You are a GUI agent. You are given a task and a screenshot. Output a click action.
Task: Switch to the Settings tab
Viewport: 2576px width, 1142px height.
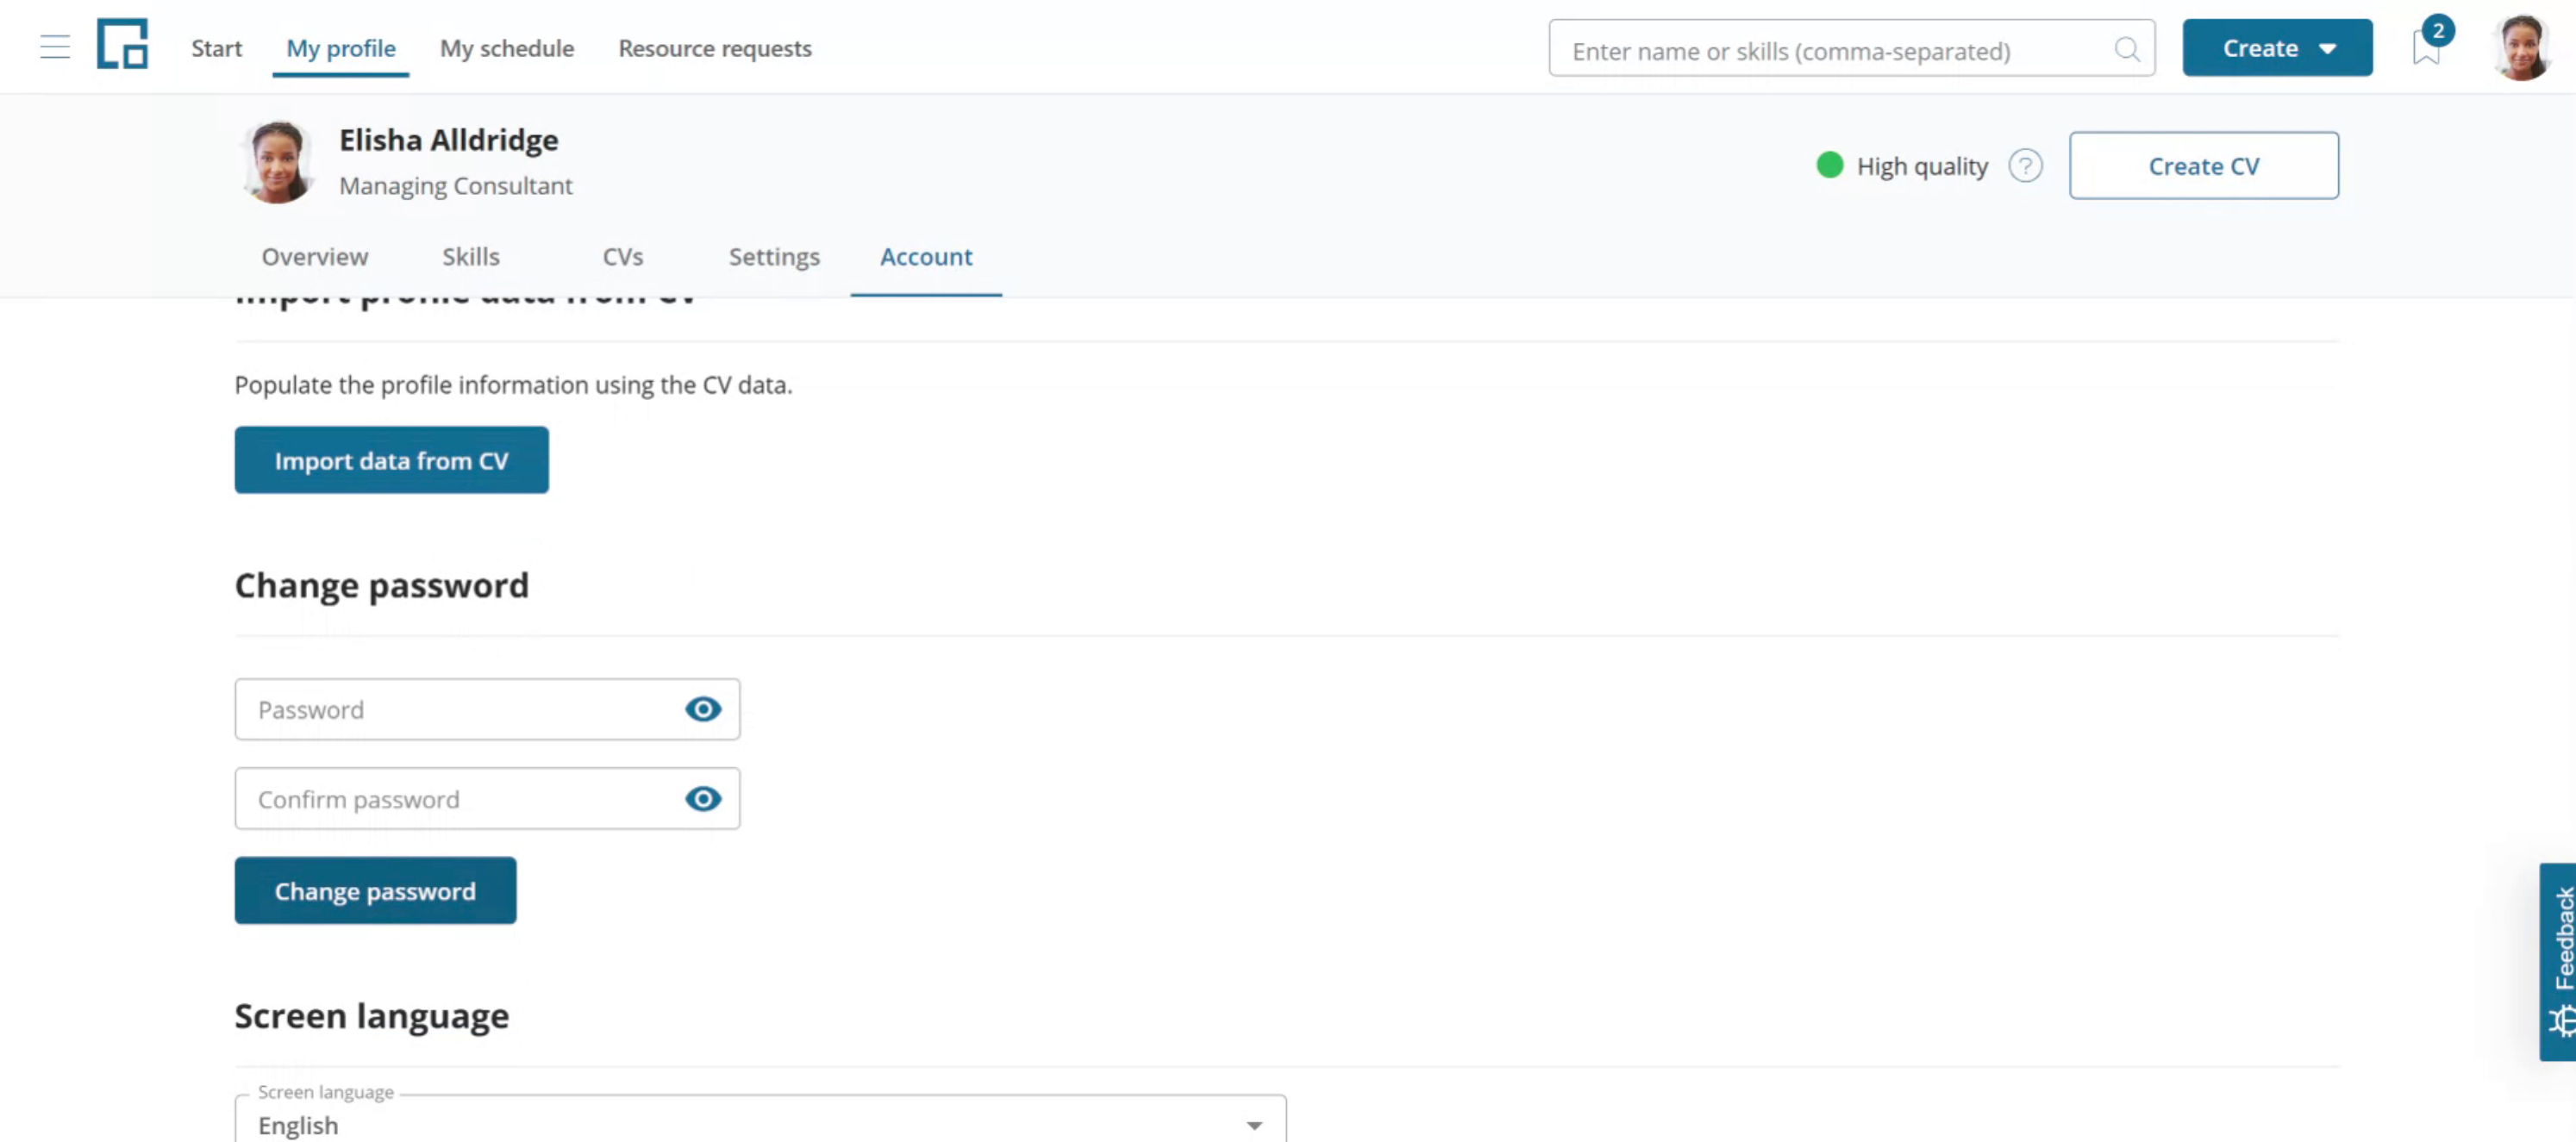(773, 257)
